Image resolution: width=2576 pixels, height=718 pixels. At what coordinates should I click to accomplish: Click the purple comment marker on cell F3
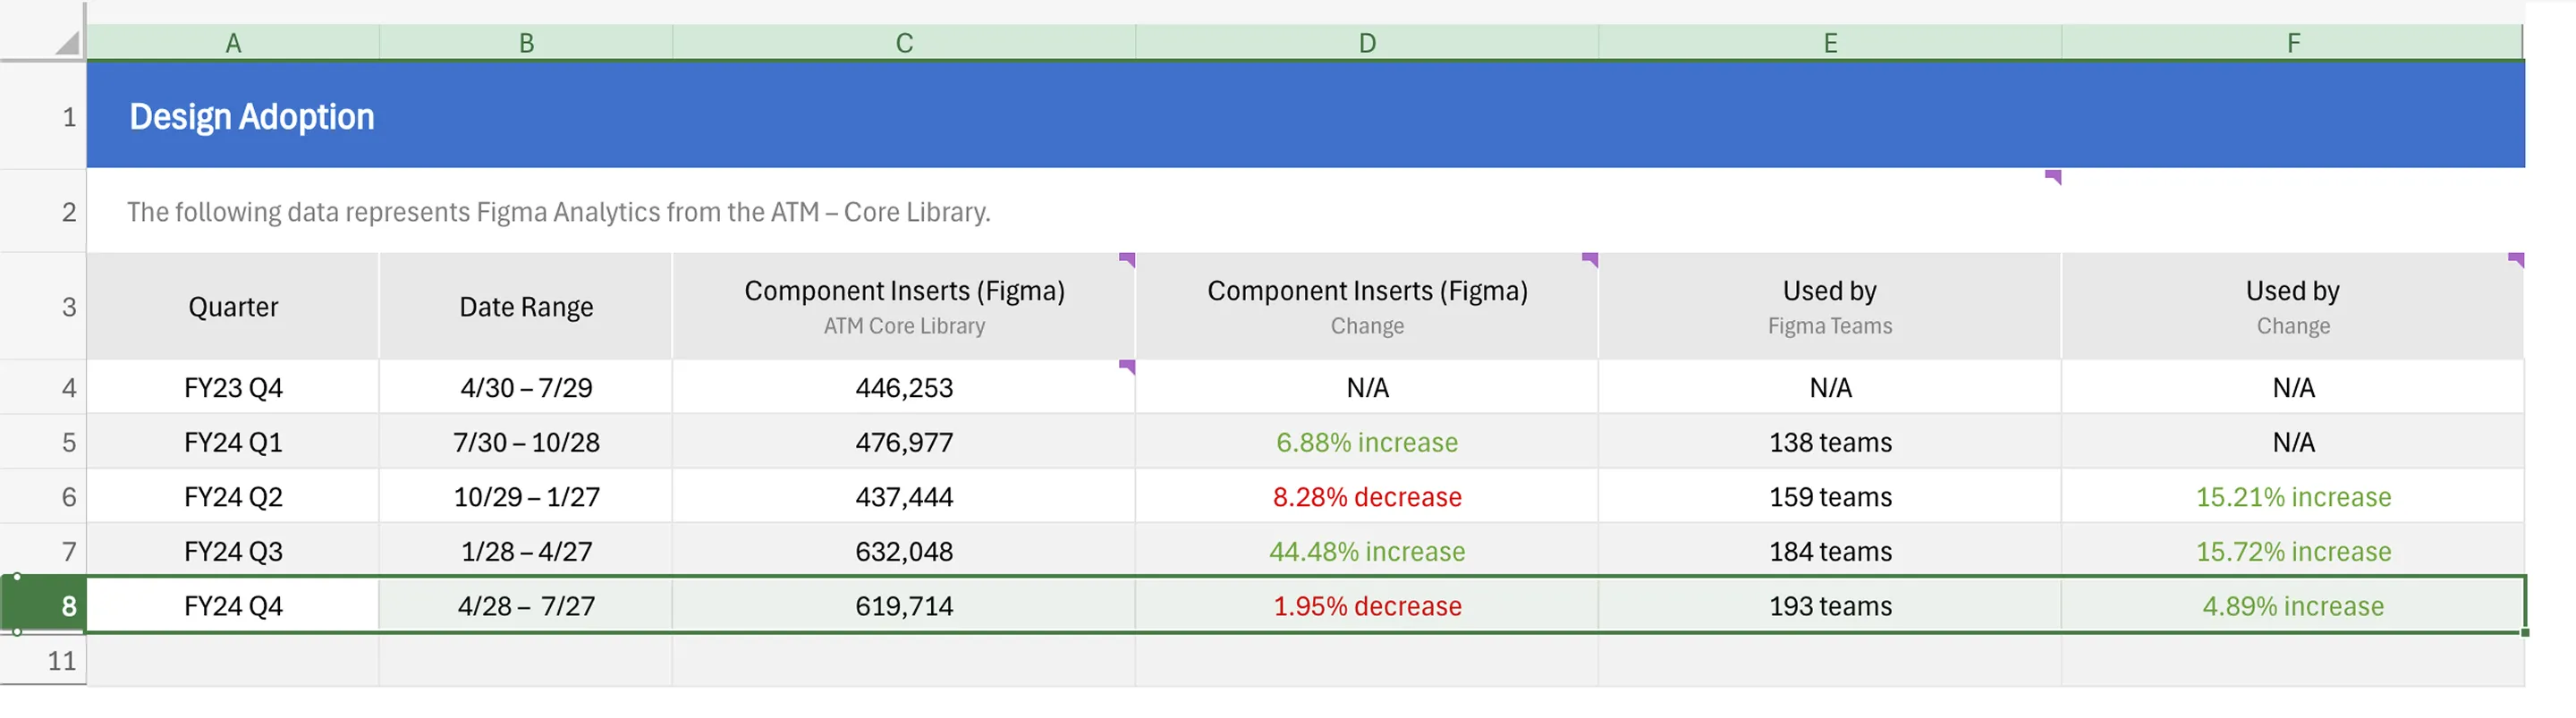[x=2516, y=260]
